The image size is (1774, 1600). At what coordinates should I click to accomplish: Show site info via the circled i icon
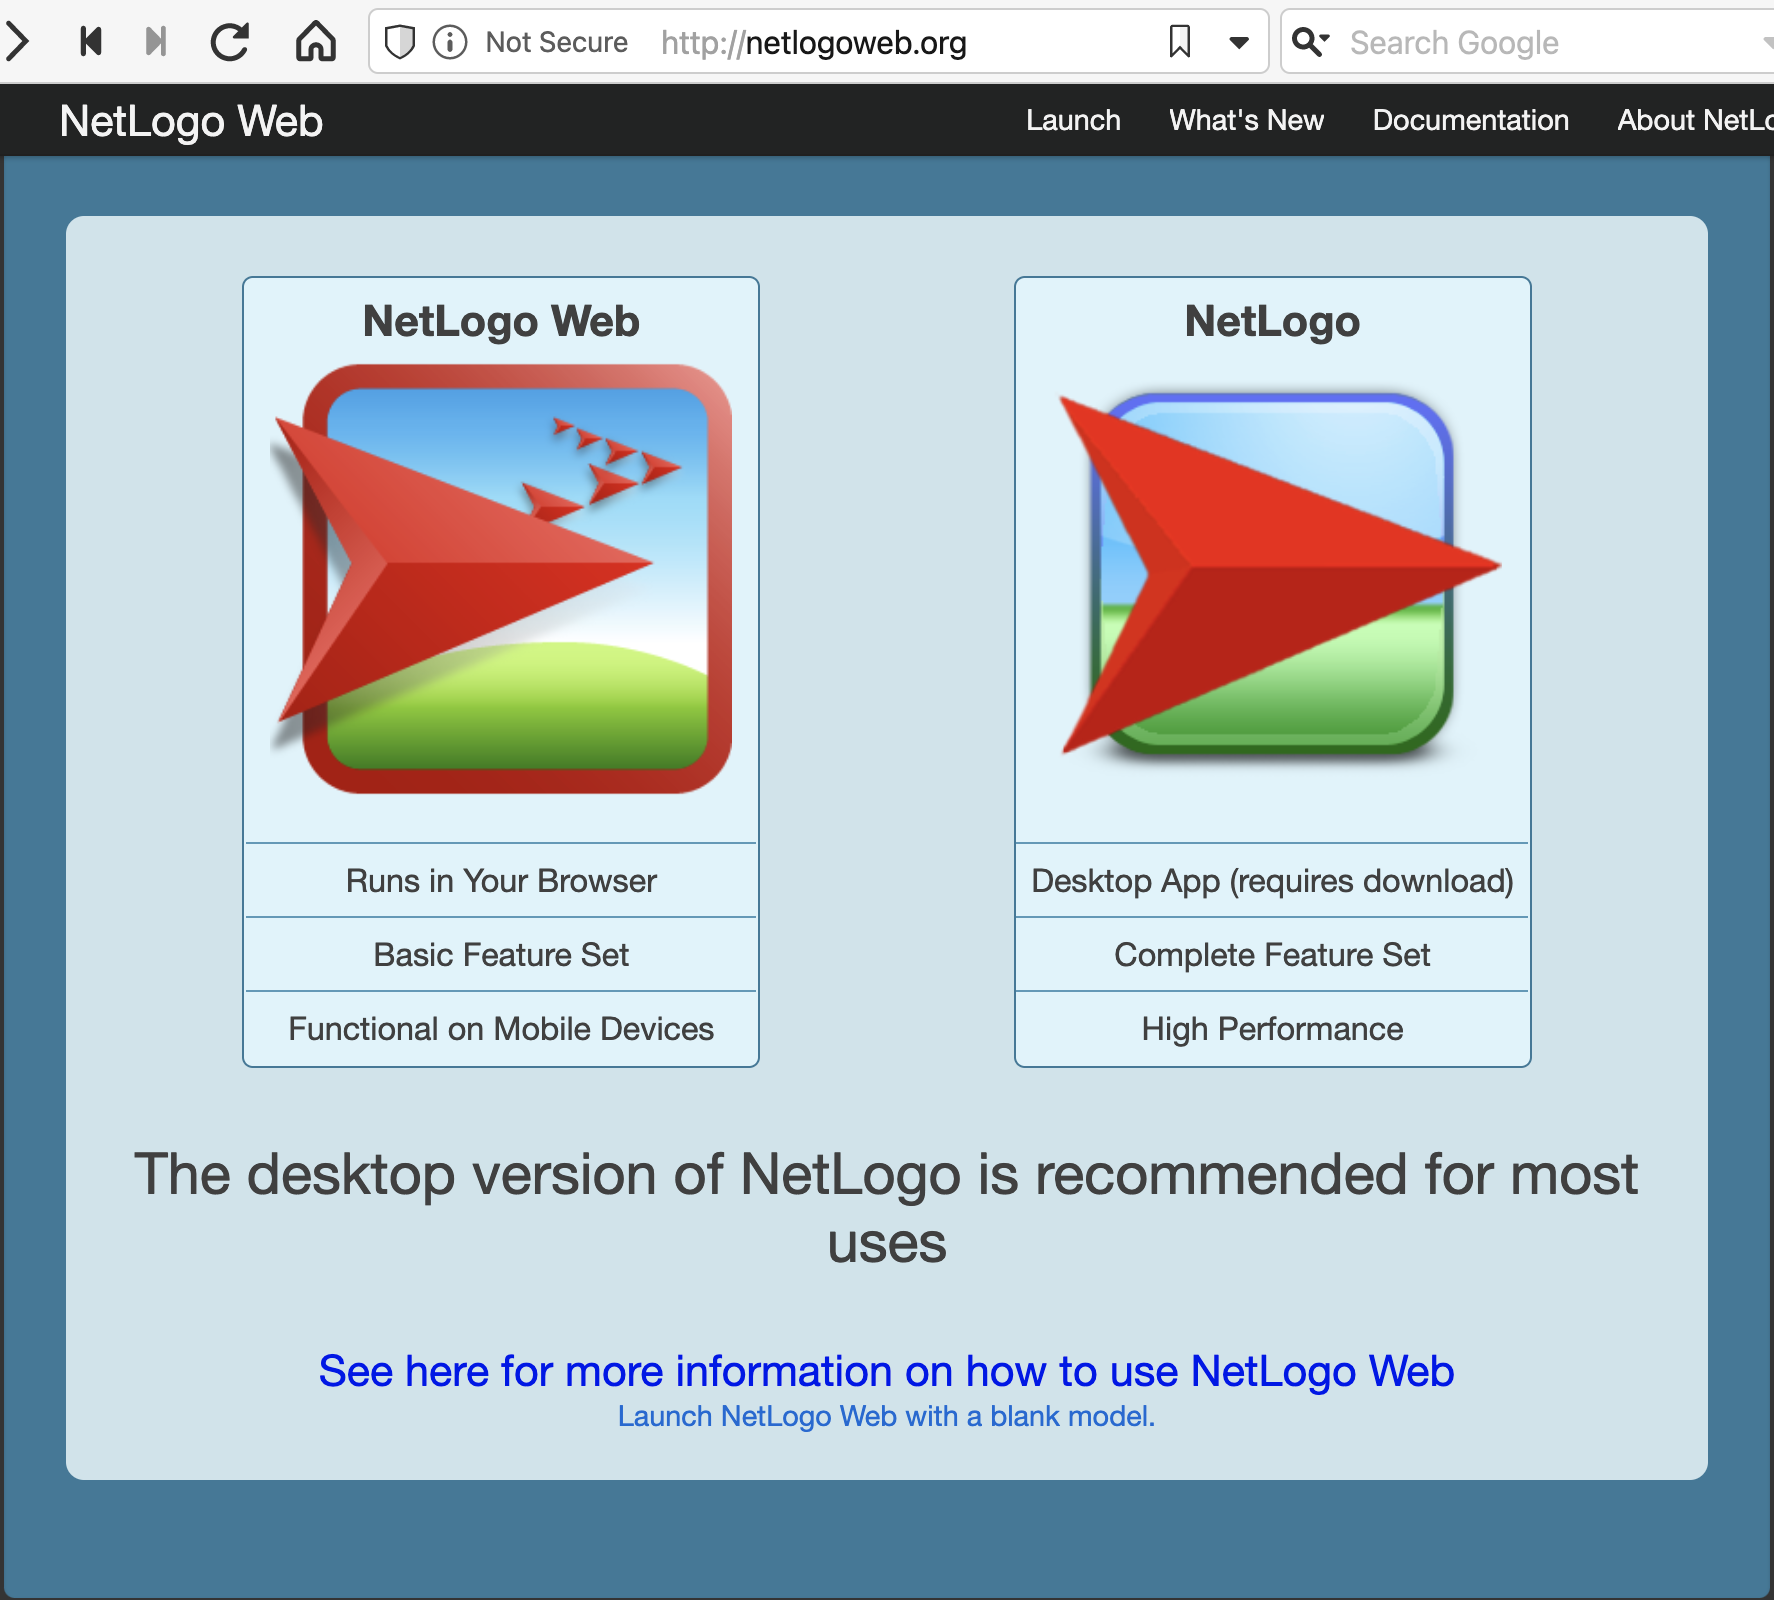pos(450,42)
